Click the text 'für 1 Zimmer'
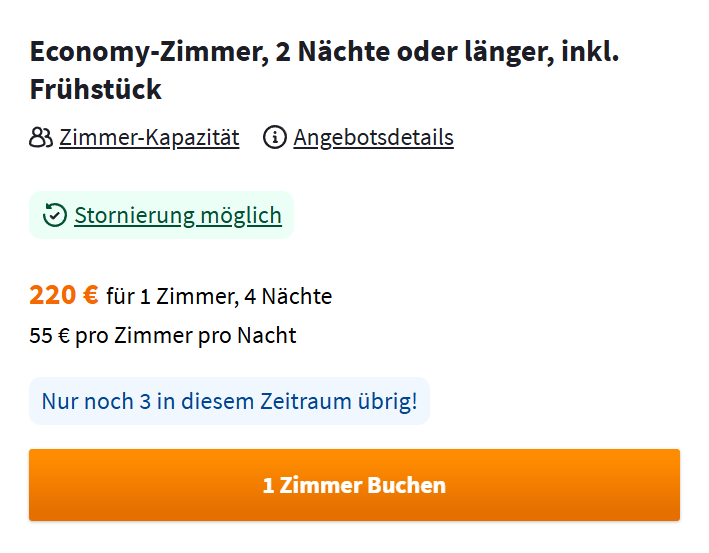Screen dimensions: 709x553 [x=172, y=297]
